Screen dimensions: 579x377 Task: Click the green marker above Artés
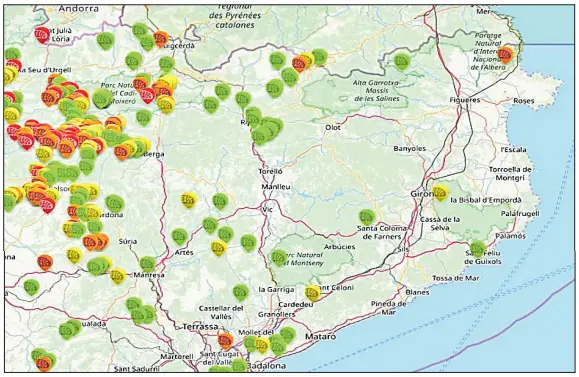[x=179, y=237]
